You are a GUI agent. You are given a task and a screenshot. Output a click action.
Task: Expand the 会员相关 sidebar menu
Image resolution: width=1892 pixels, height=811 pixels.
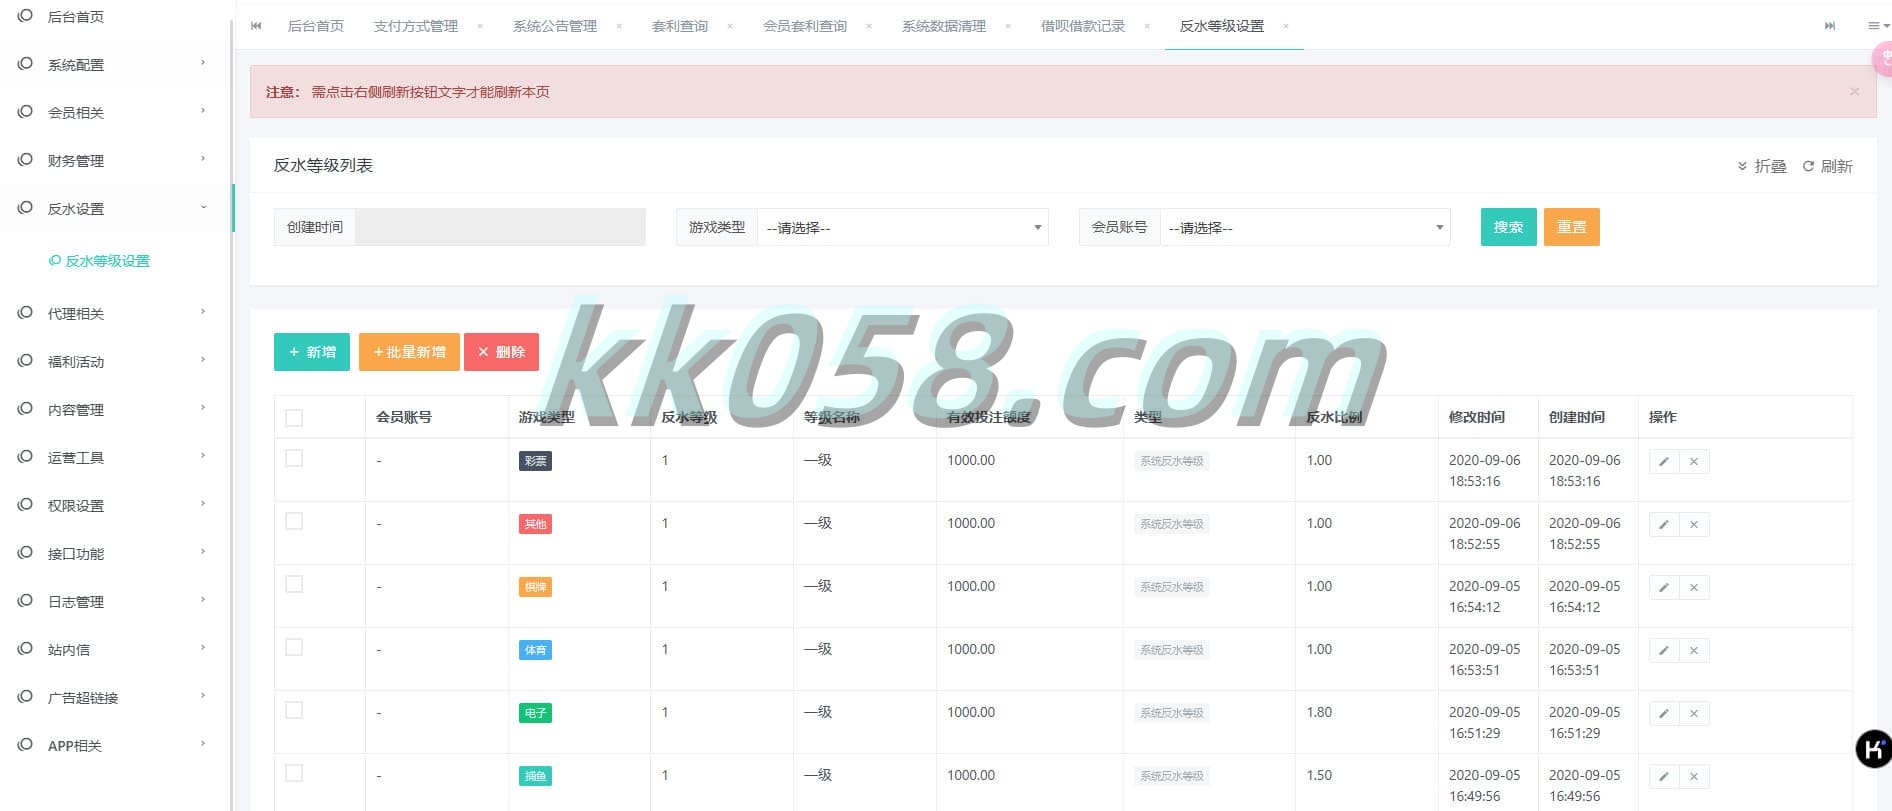pyautogui.click(x=116, y=112)
